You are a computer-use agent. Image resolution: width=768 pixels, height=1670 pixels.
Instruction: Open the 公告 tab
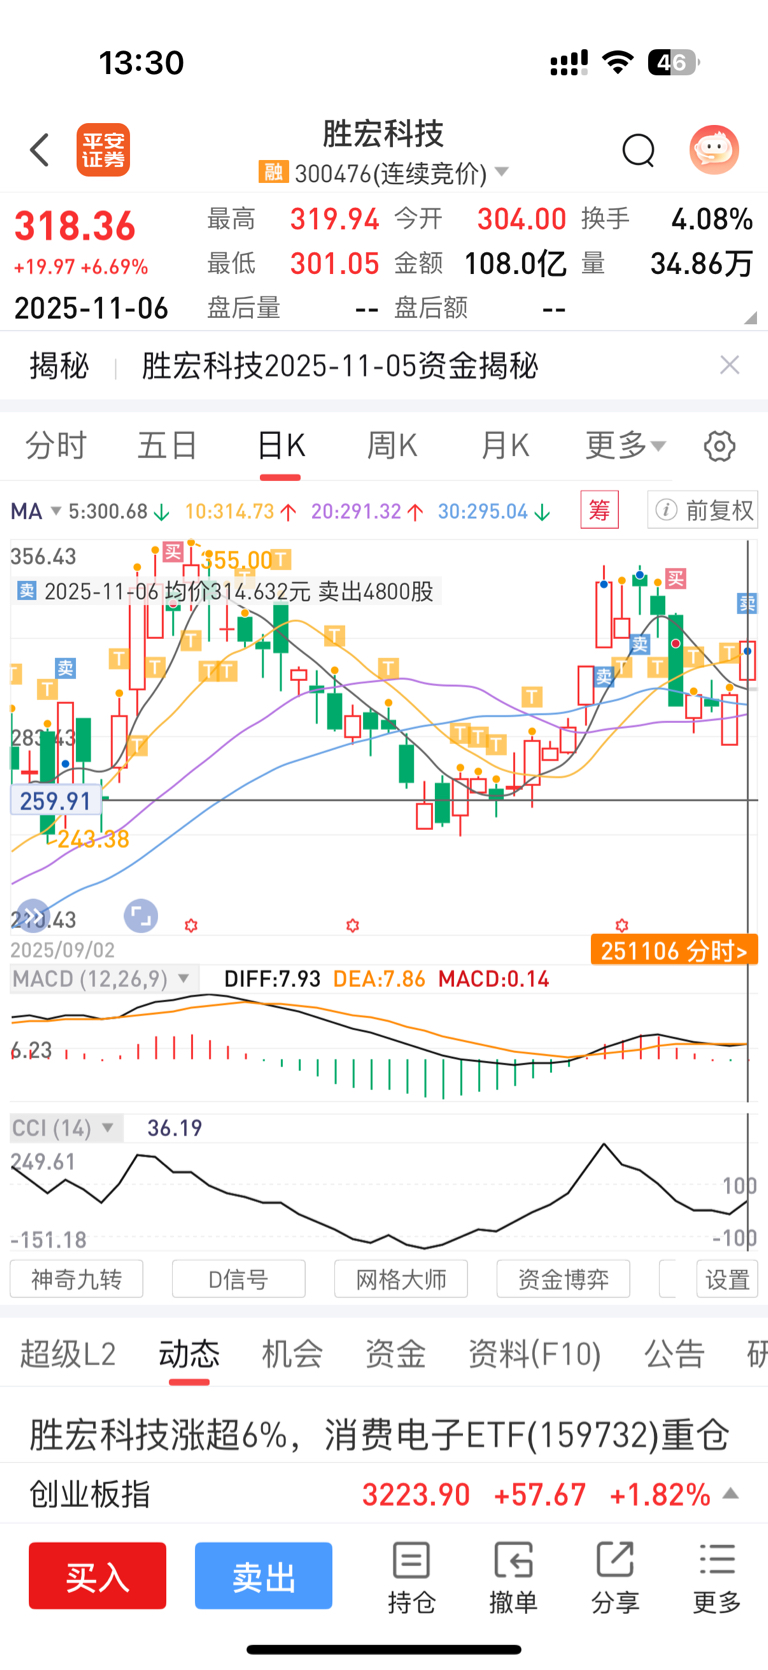click(x=674, y=1354)
